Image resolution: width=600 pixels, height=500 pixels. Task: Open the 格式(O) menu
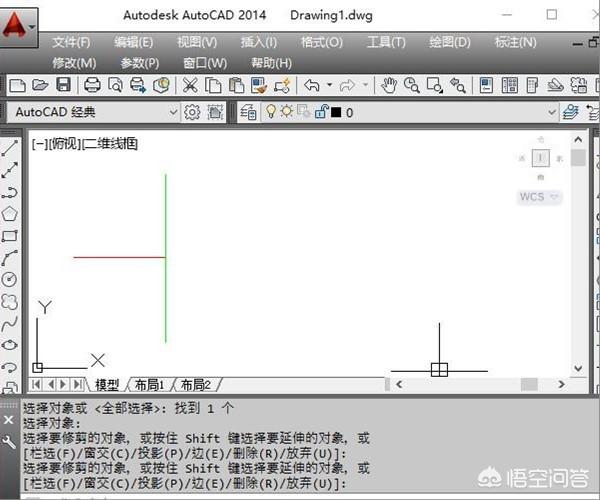322,42
